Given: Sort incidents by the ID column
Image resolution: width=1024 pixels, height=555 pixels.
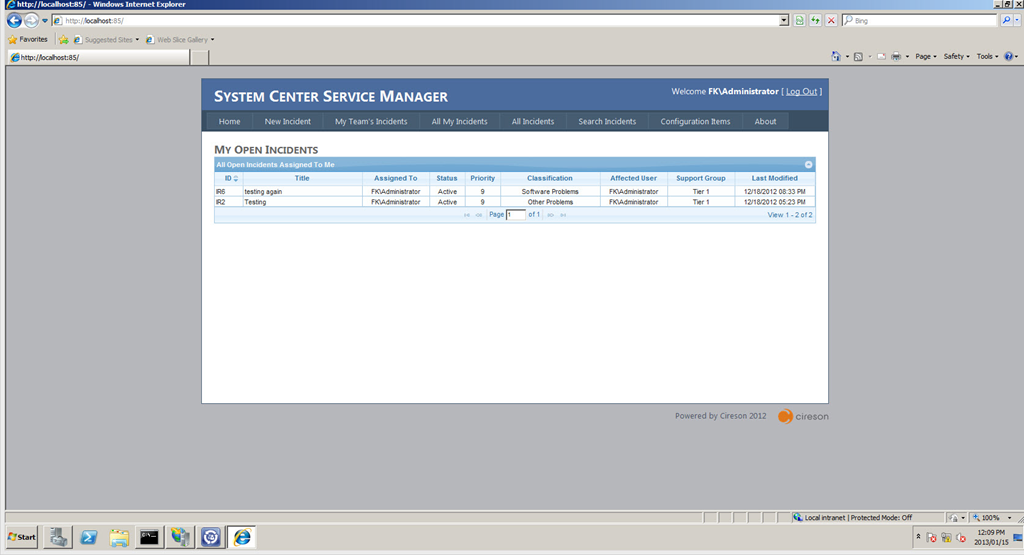Looking at the screenshot, I should 229,178.
